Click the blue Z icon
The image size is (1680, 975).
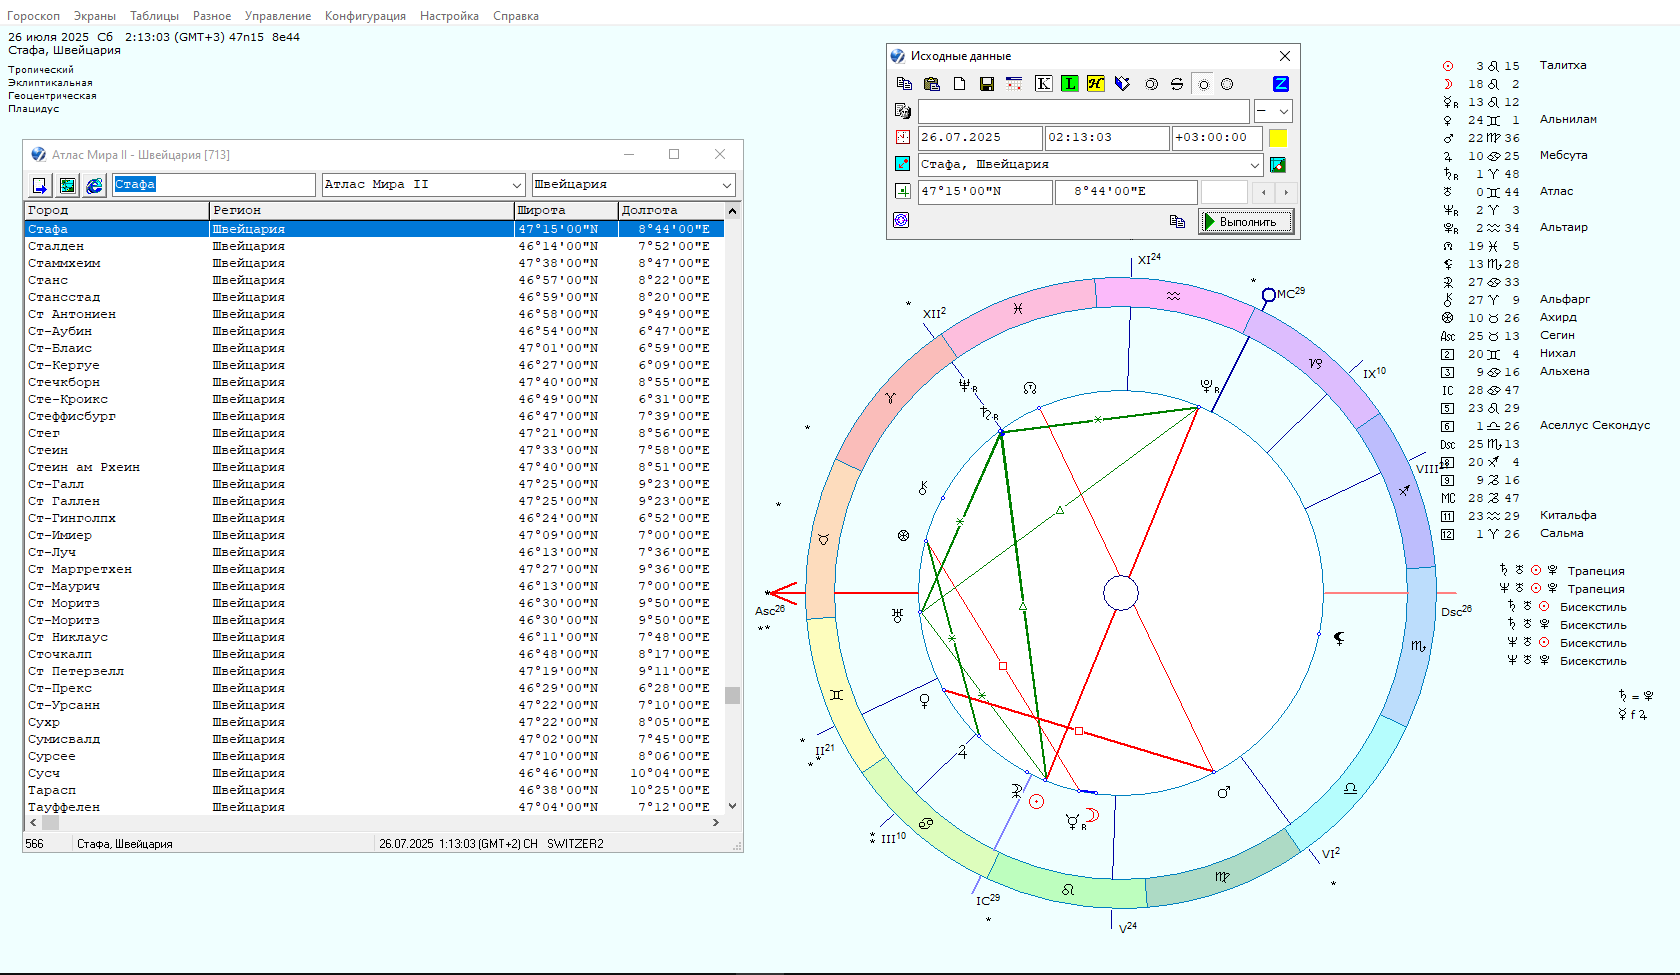pyautogui.click(x=1280, y=84)
